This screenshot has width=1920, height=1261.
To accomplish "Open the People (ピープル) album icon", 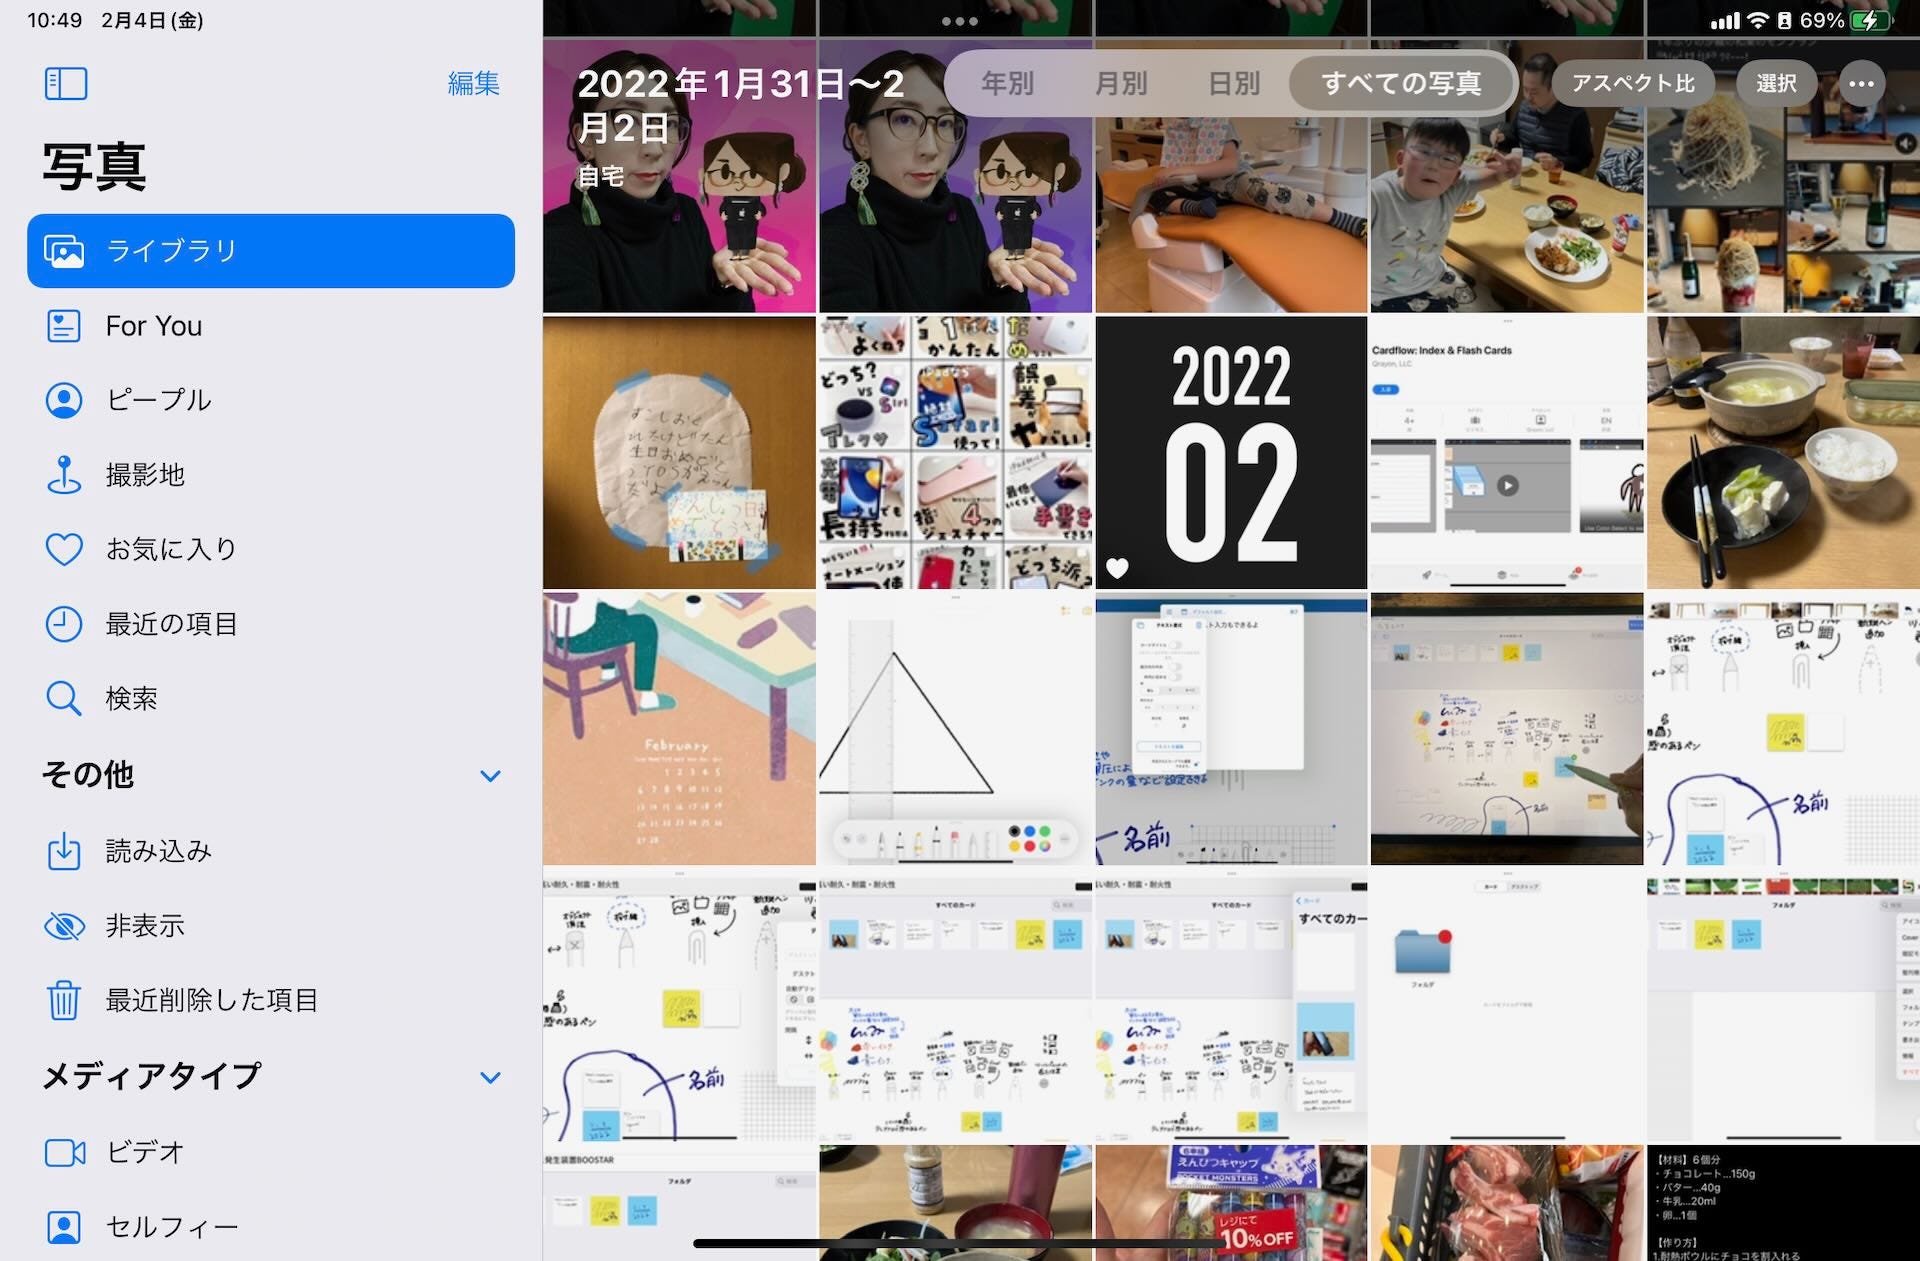I will [x=64, y=400].
